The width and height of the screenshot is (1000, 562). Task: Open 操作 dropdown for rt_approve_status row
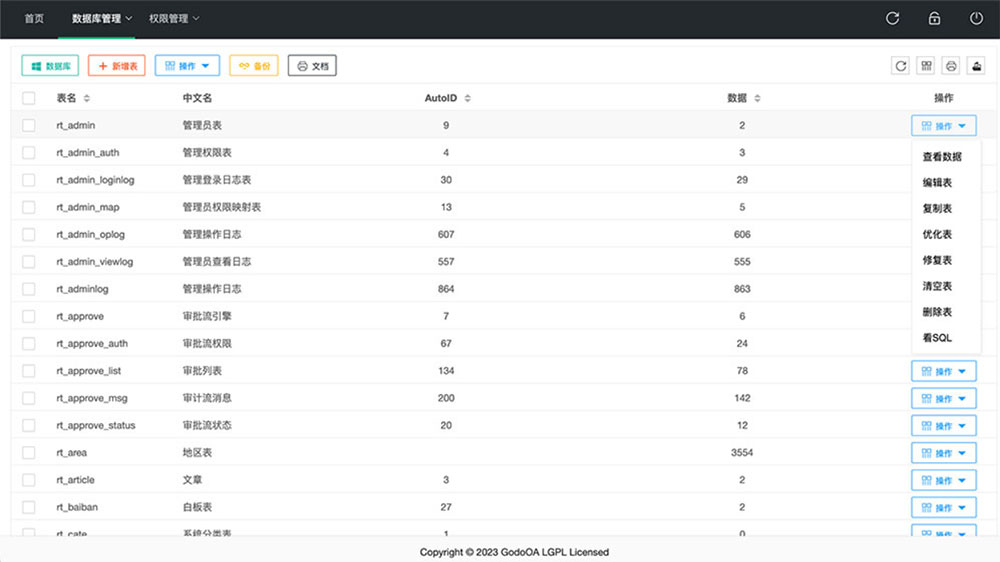click(943, 425)
